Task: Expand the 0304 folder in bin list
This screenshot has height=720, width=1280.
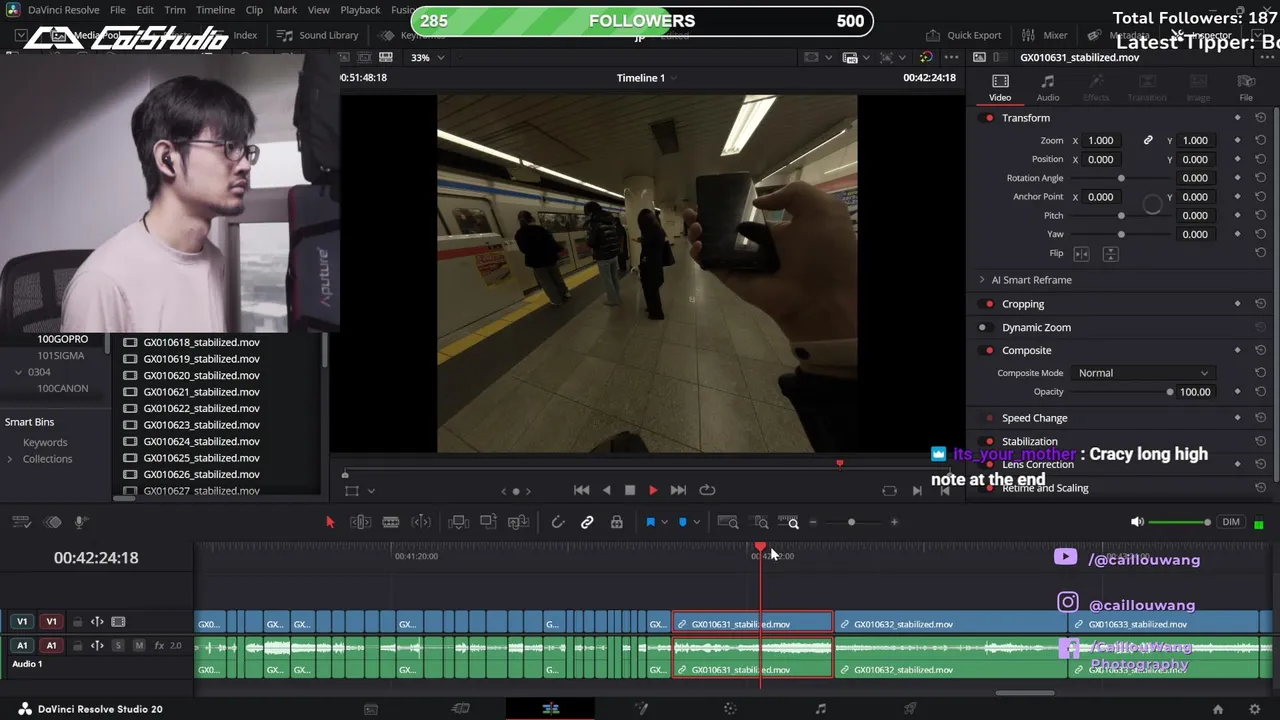Action: point(18,372)
